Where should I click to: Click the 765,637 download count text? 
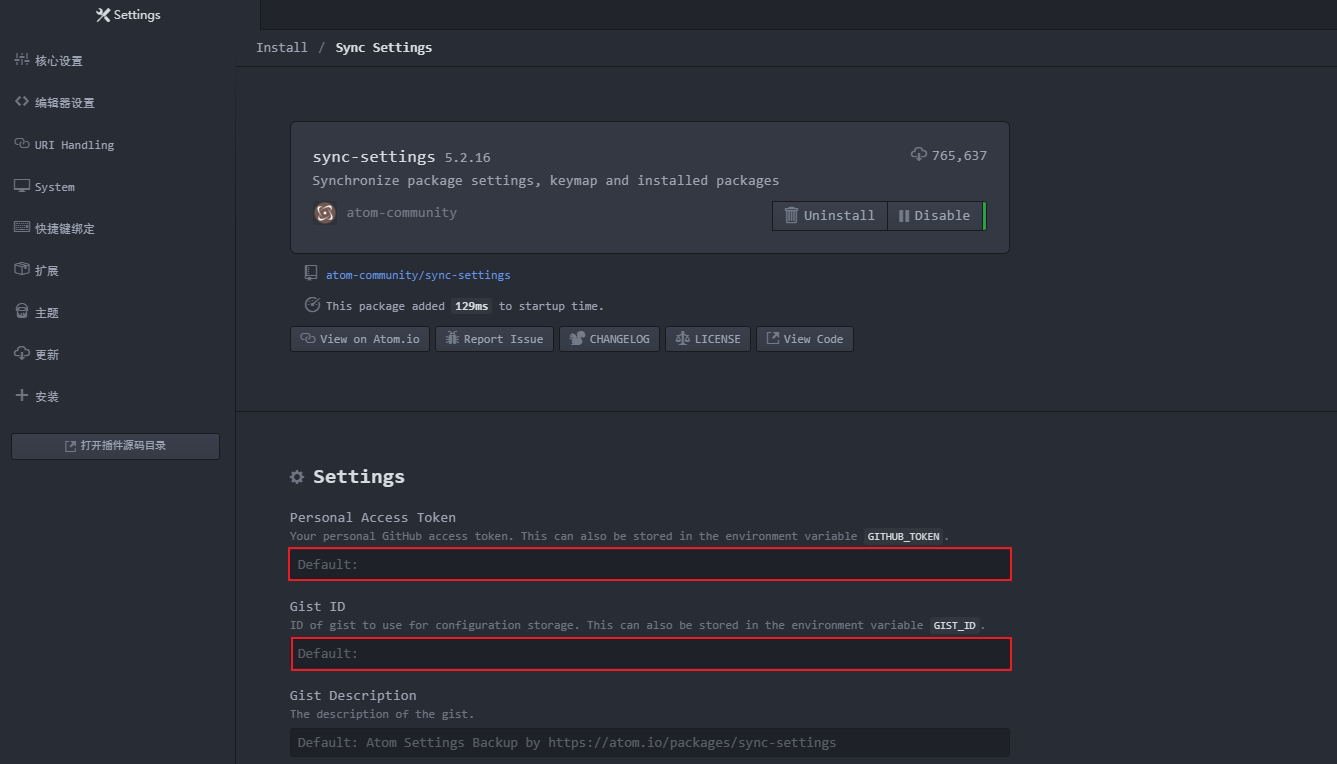pyautogui.click(x=959, y=156)
